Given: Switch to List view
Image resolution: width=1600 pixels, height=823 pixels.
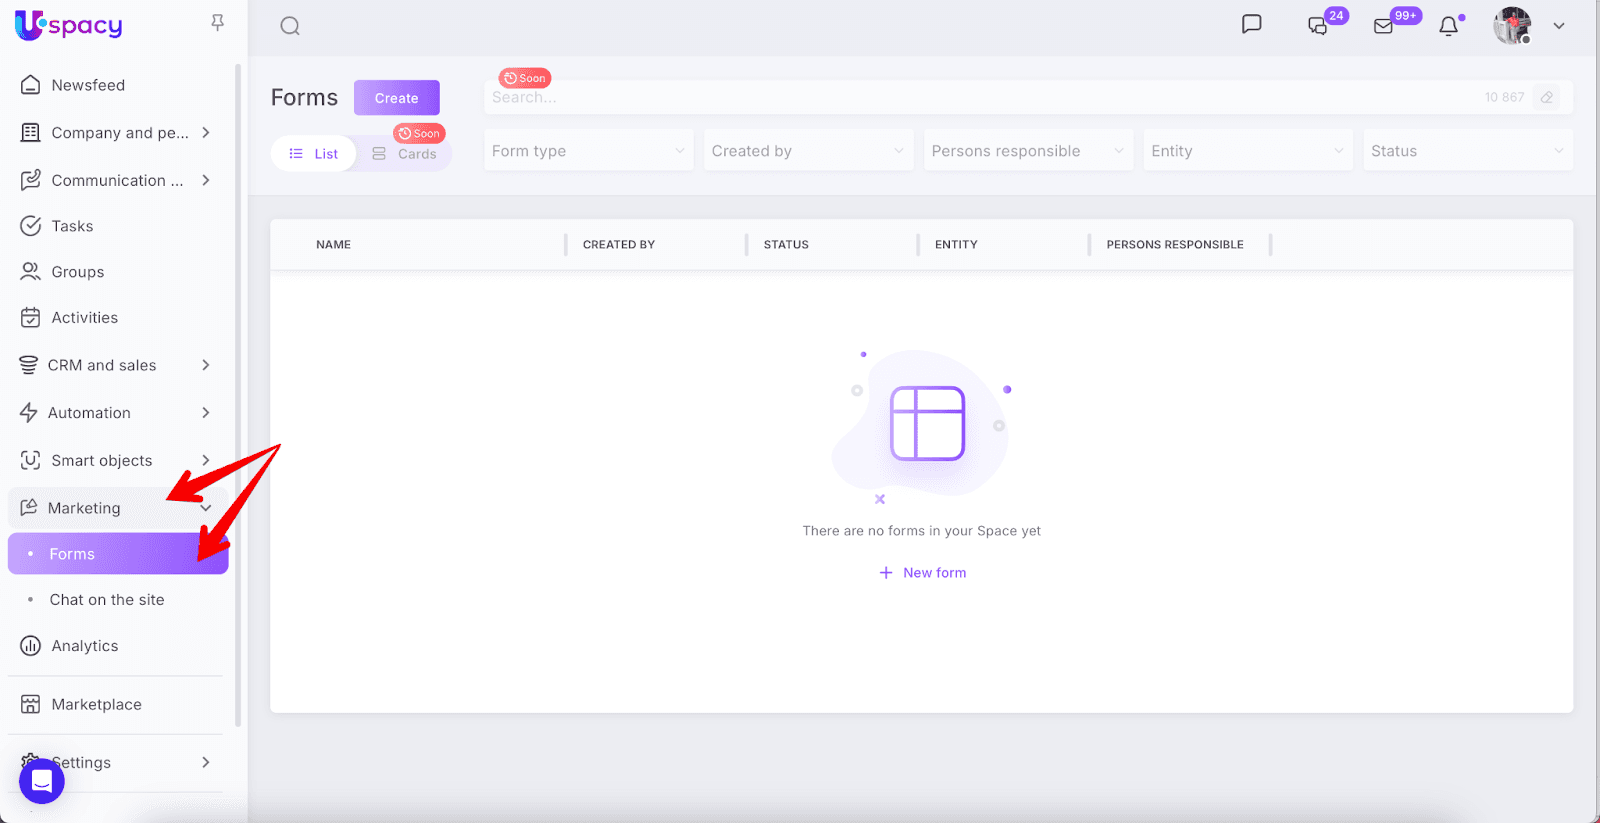Looking at the screenshot, I should 314,154.
